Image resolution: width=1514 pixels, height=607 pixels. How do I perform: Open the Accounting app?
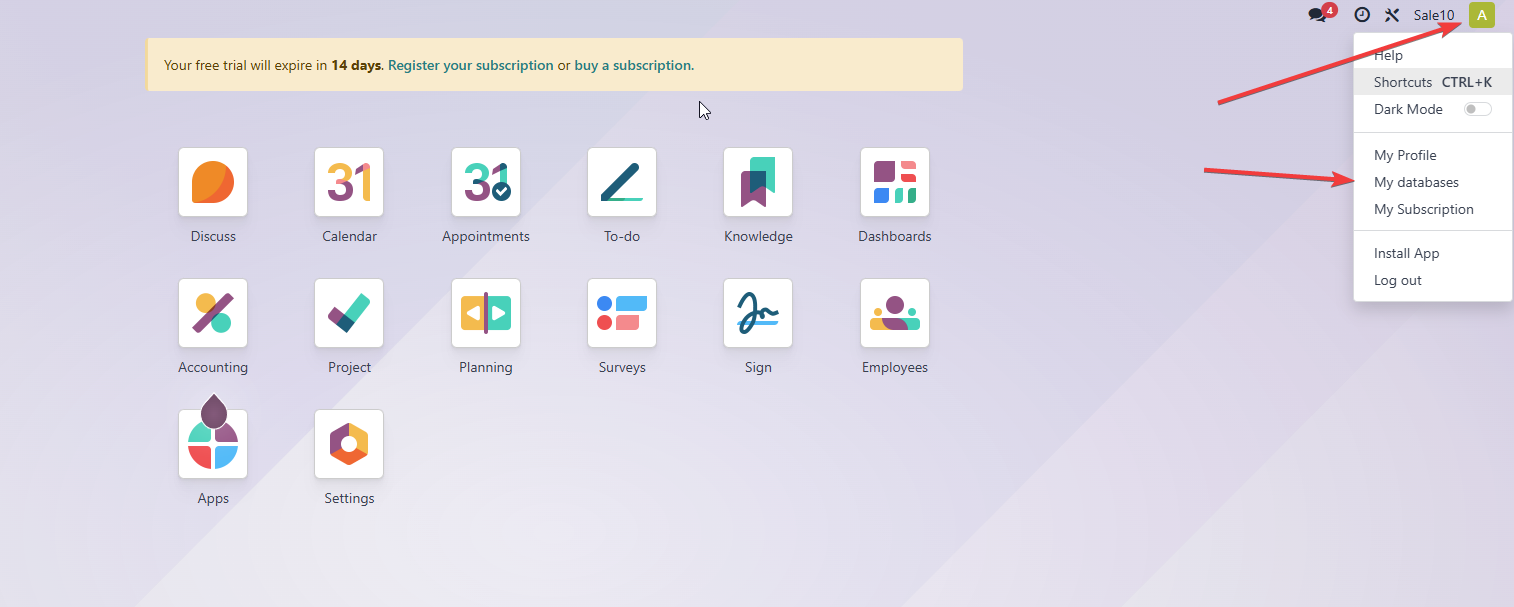tap(213, 313)
